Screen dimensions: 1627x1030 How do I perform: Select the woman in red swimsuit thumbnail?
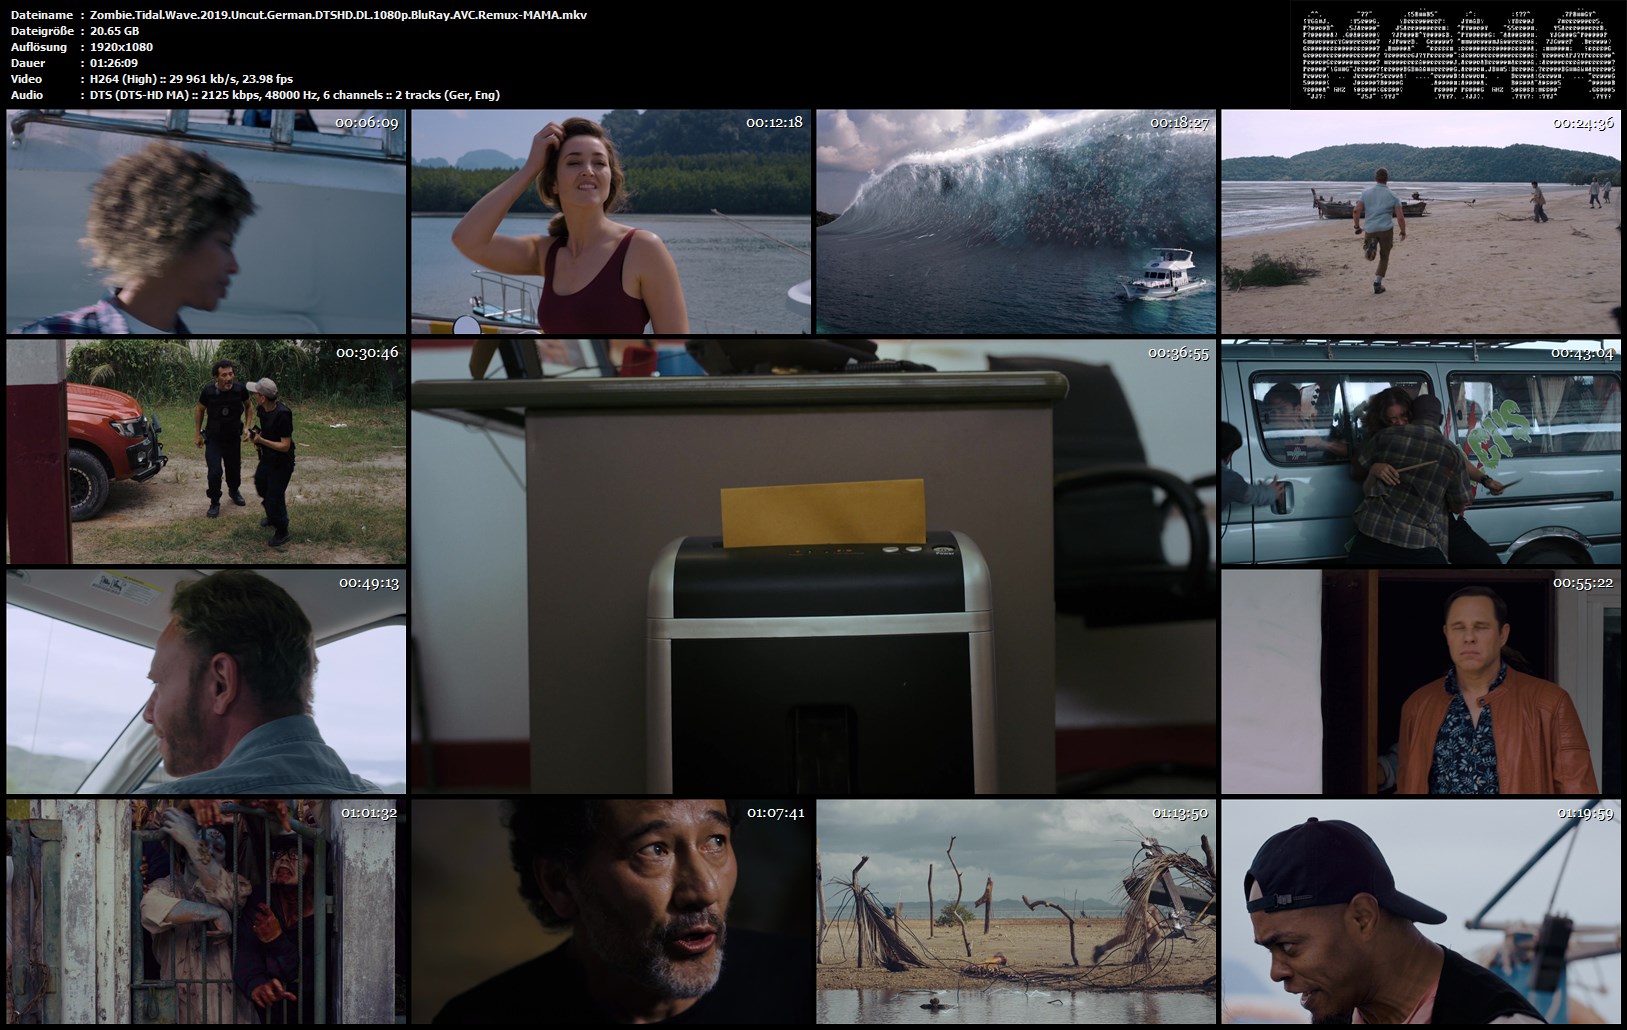(610, 222)
